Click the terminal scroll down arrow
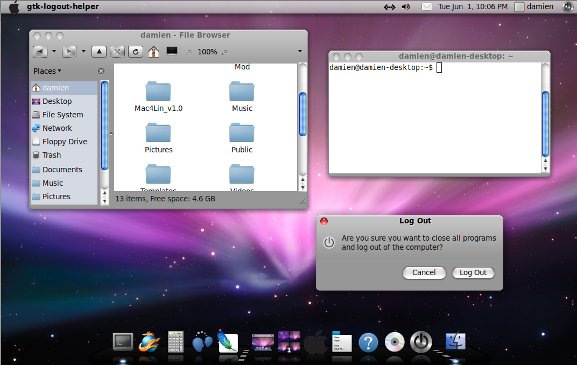The height and width of the screenshot is (365, 577). 545,169
